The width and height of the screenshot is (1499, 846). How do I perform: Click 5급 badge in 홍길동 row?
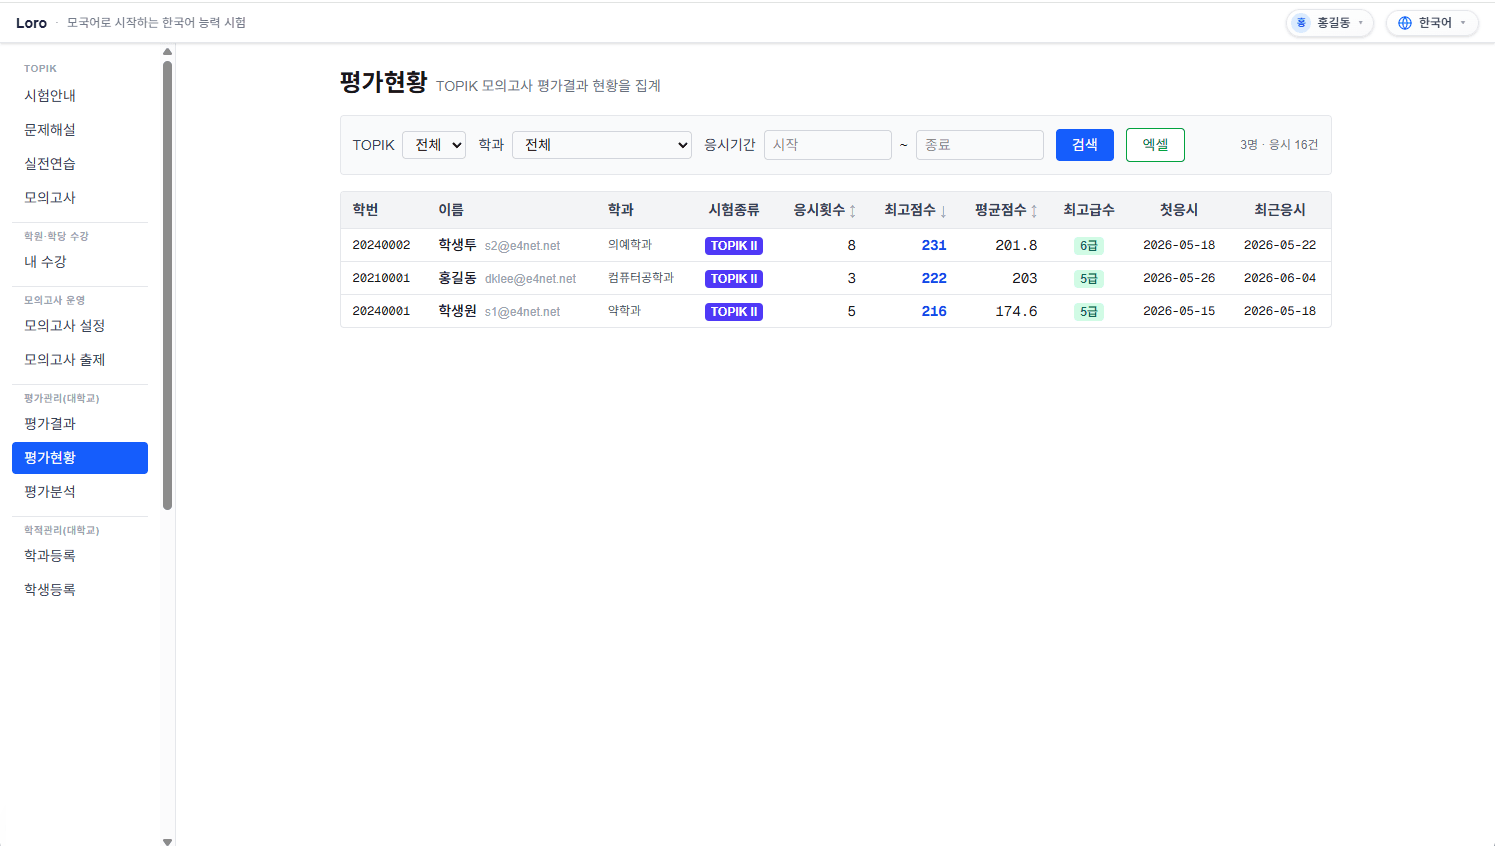point(1089,279)
